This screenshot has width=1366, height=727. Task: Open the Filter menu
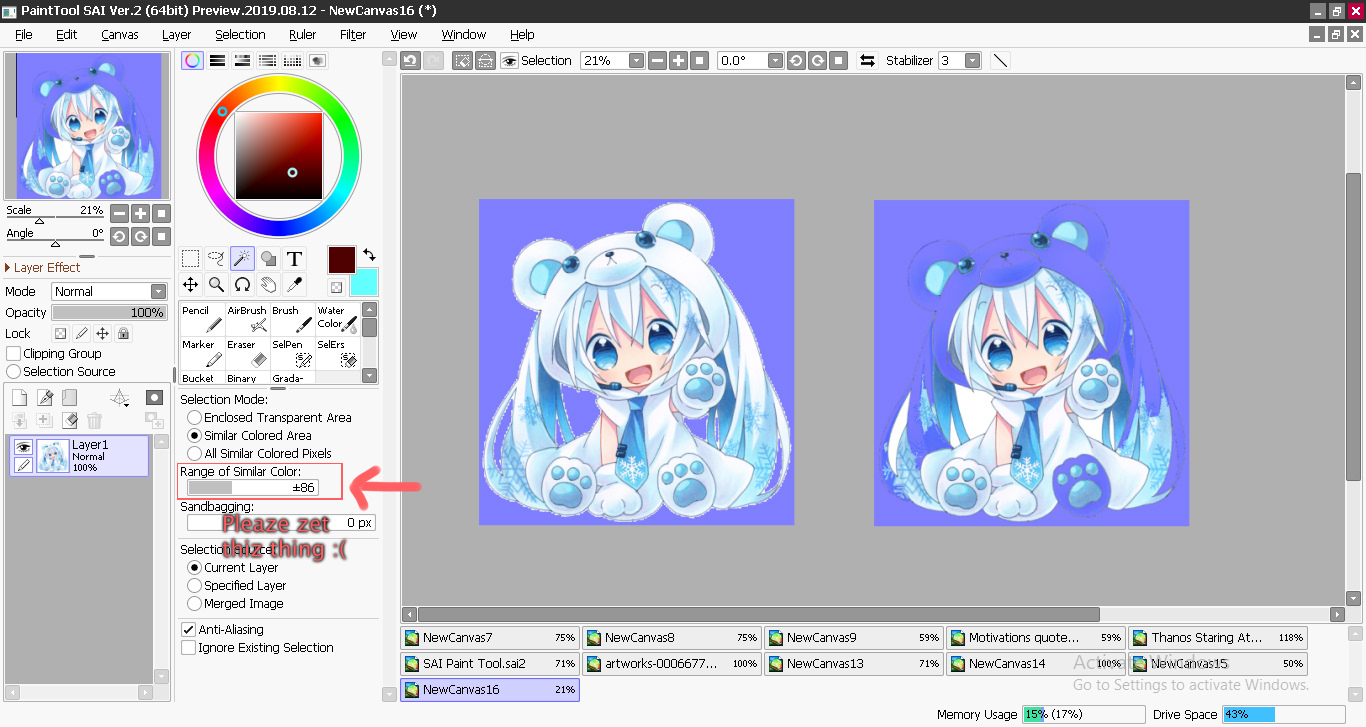[x=353, y=34]
